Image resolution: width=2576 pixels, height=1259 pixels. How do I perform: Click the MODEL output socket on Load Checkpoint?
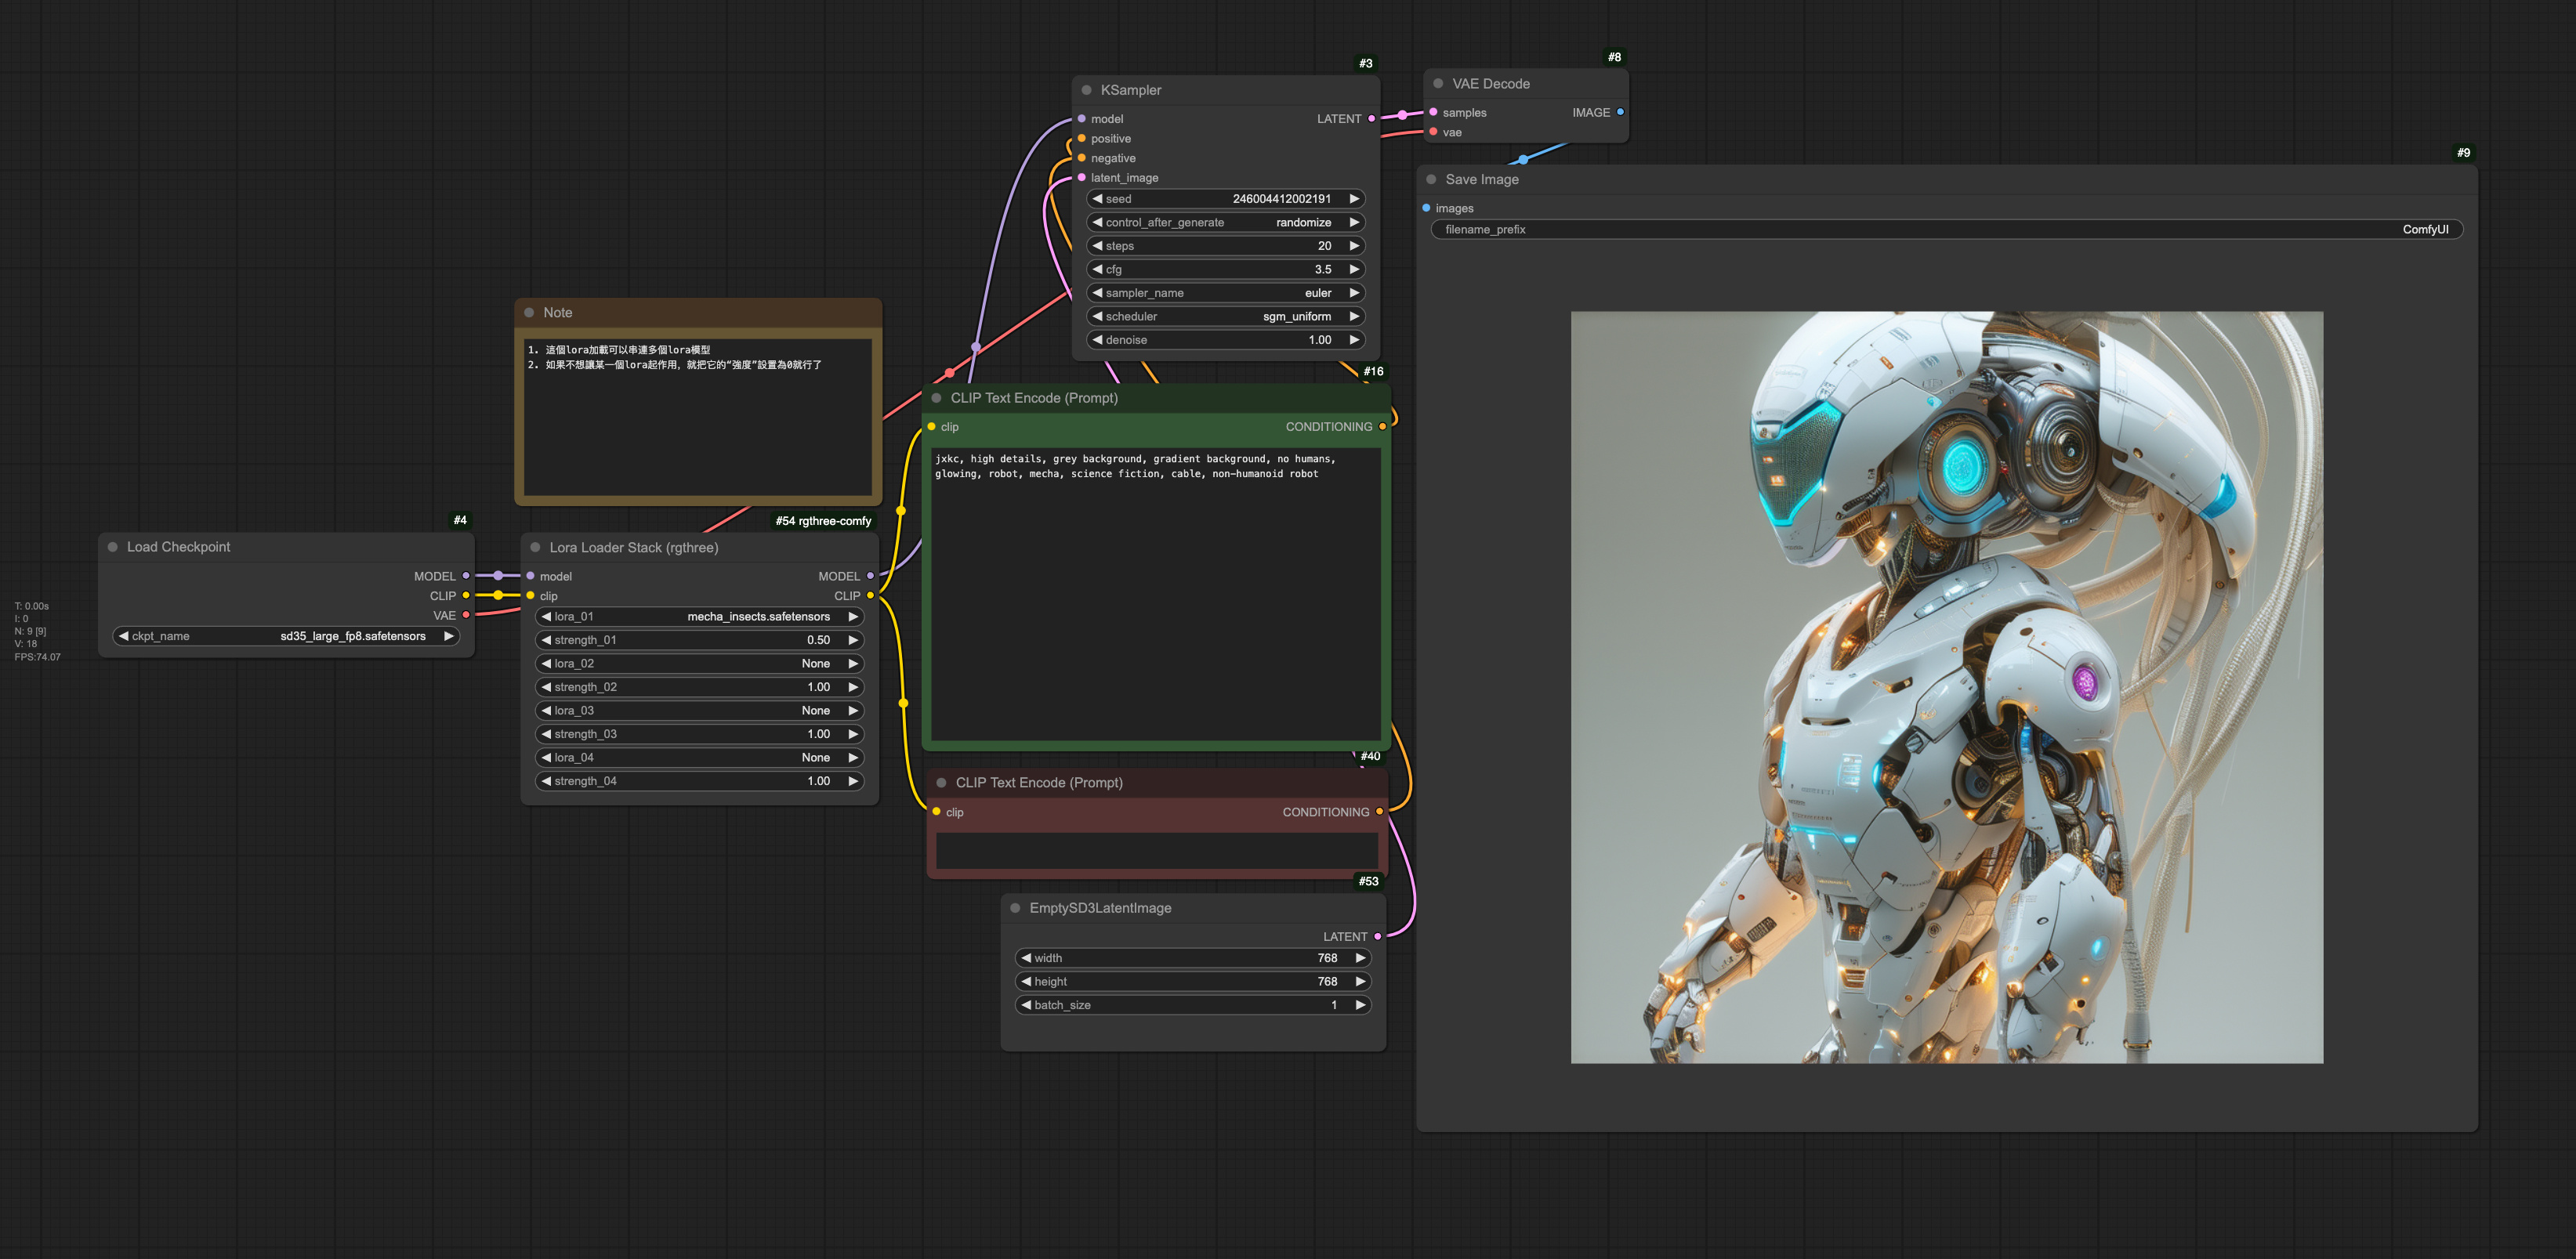[466, 576]
